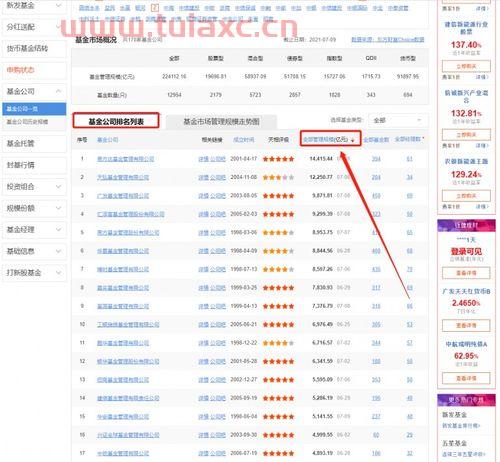Switch to the 基金市场管理规模走势图 tab
Viewport: 500px width, 462px height.
click(x=221, y=122)
